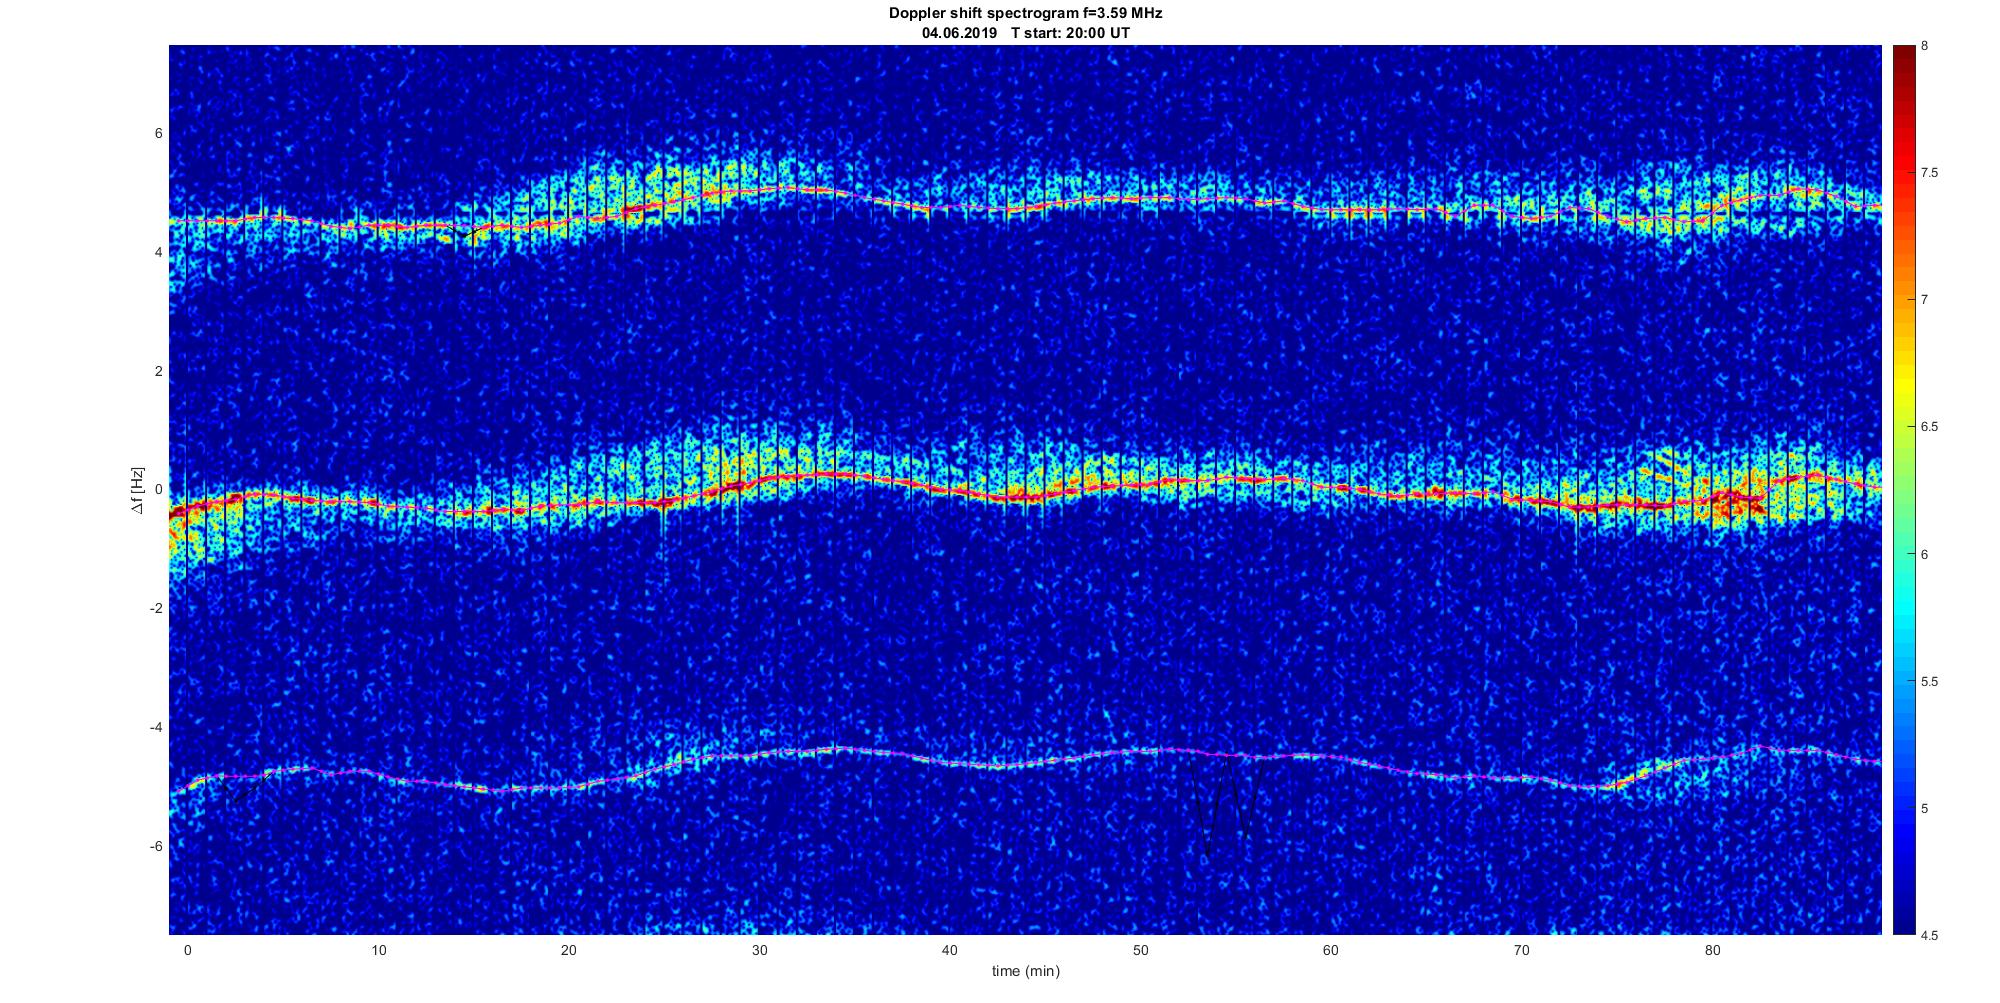Screen dimensions: 2000x1003
Task: Click the colorbar tick label '7'
Action: tap(1925, 300)
